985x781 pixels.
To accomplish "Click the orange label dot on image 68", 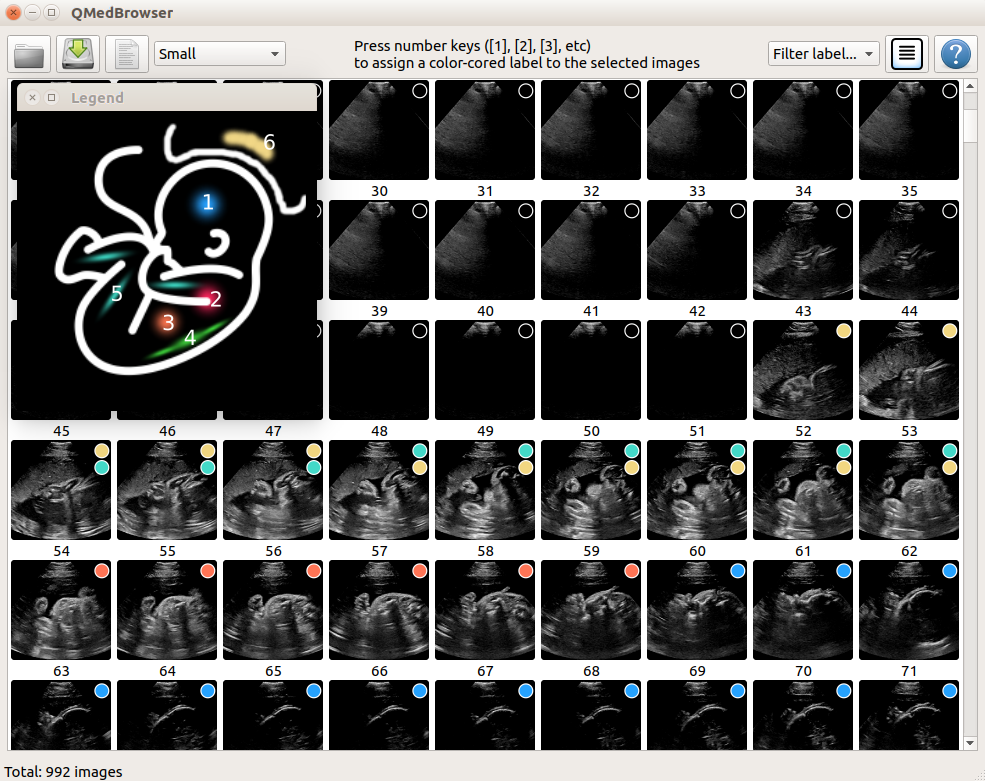I will click(x=632, y=571).
